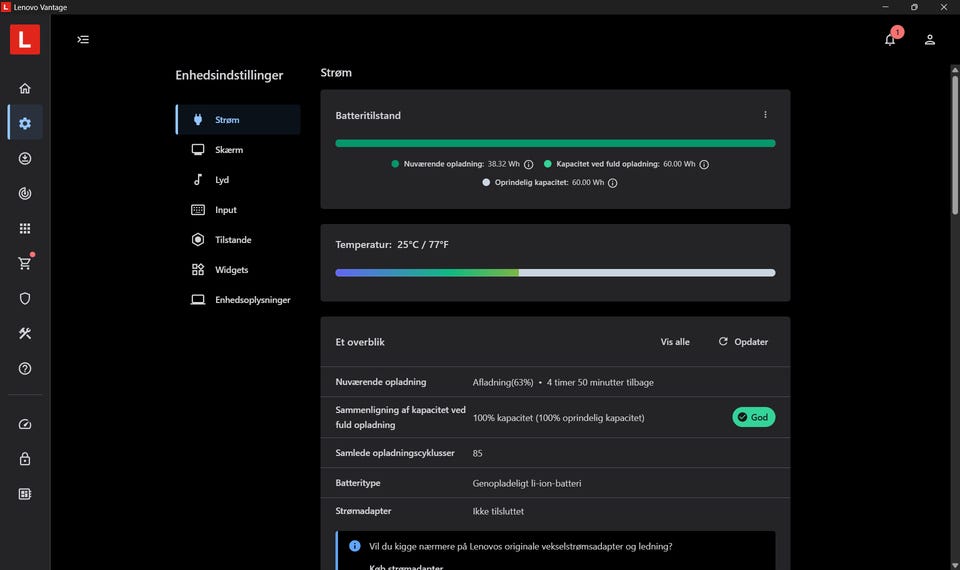Viewport: 960px width, 570px height.
Task: Click the Batteritilstand heading
Action: click(x=368, y=115)
